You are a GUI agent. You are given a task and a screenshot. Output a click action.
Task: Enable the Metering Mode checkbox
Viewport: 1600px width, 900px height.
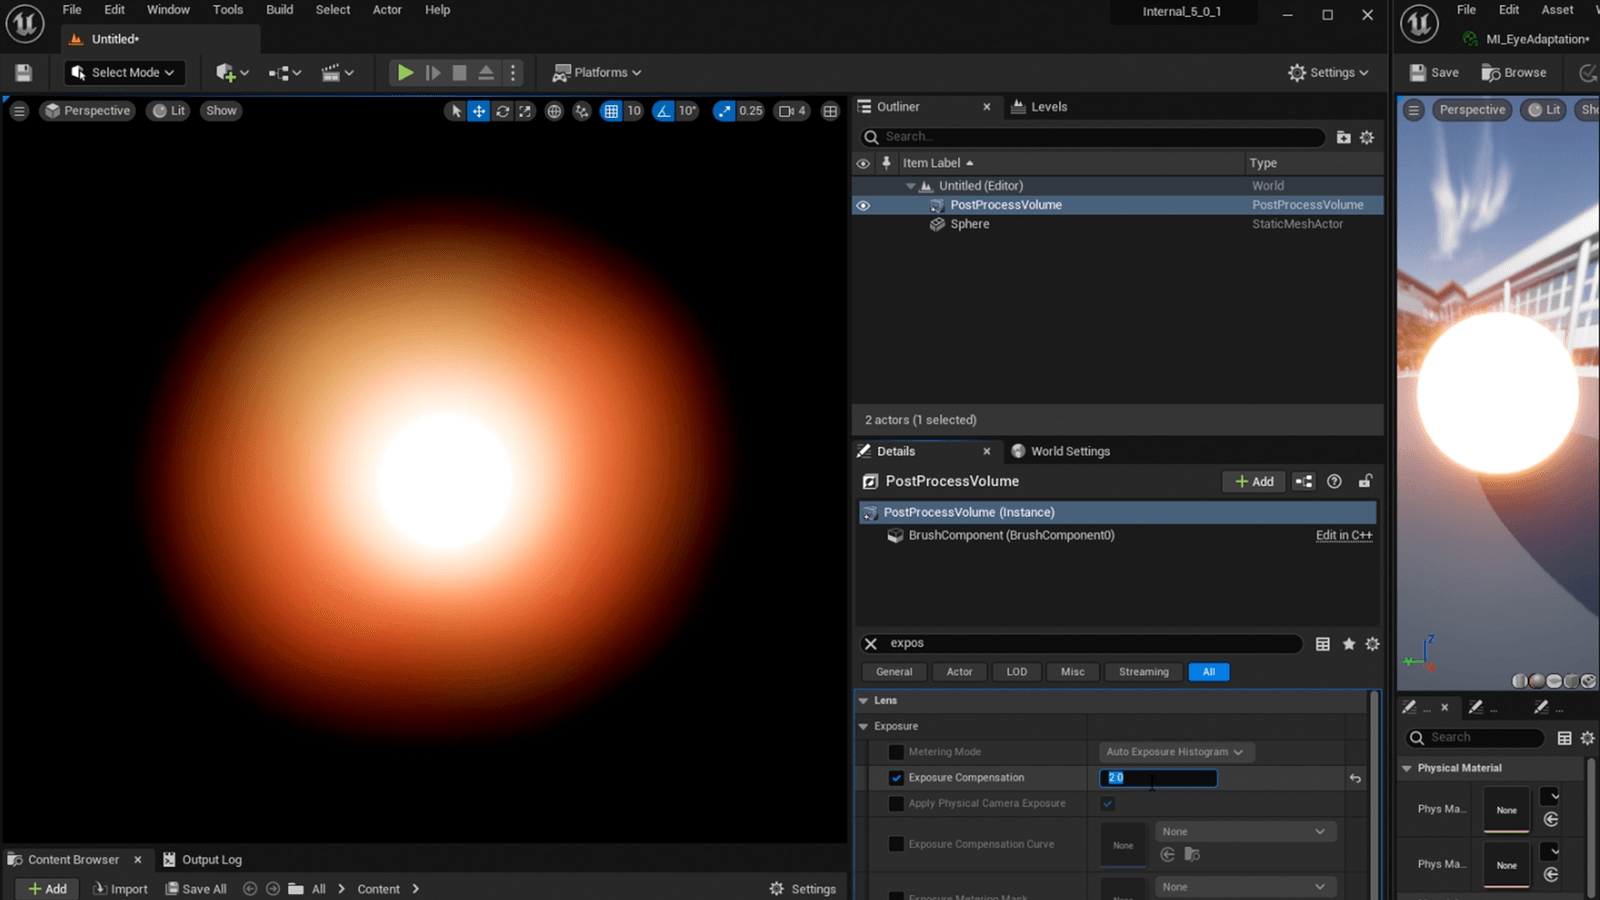point(896,751)
